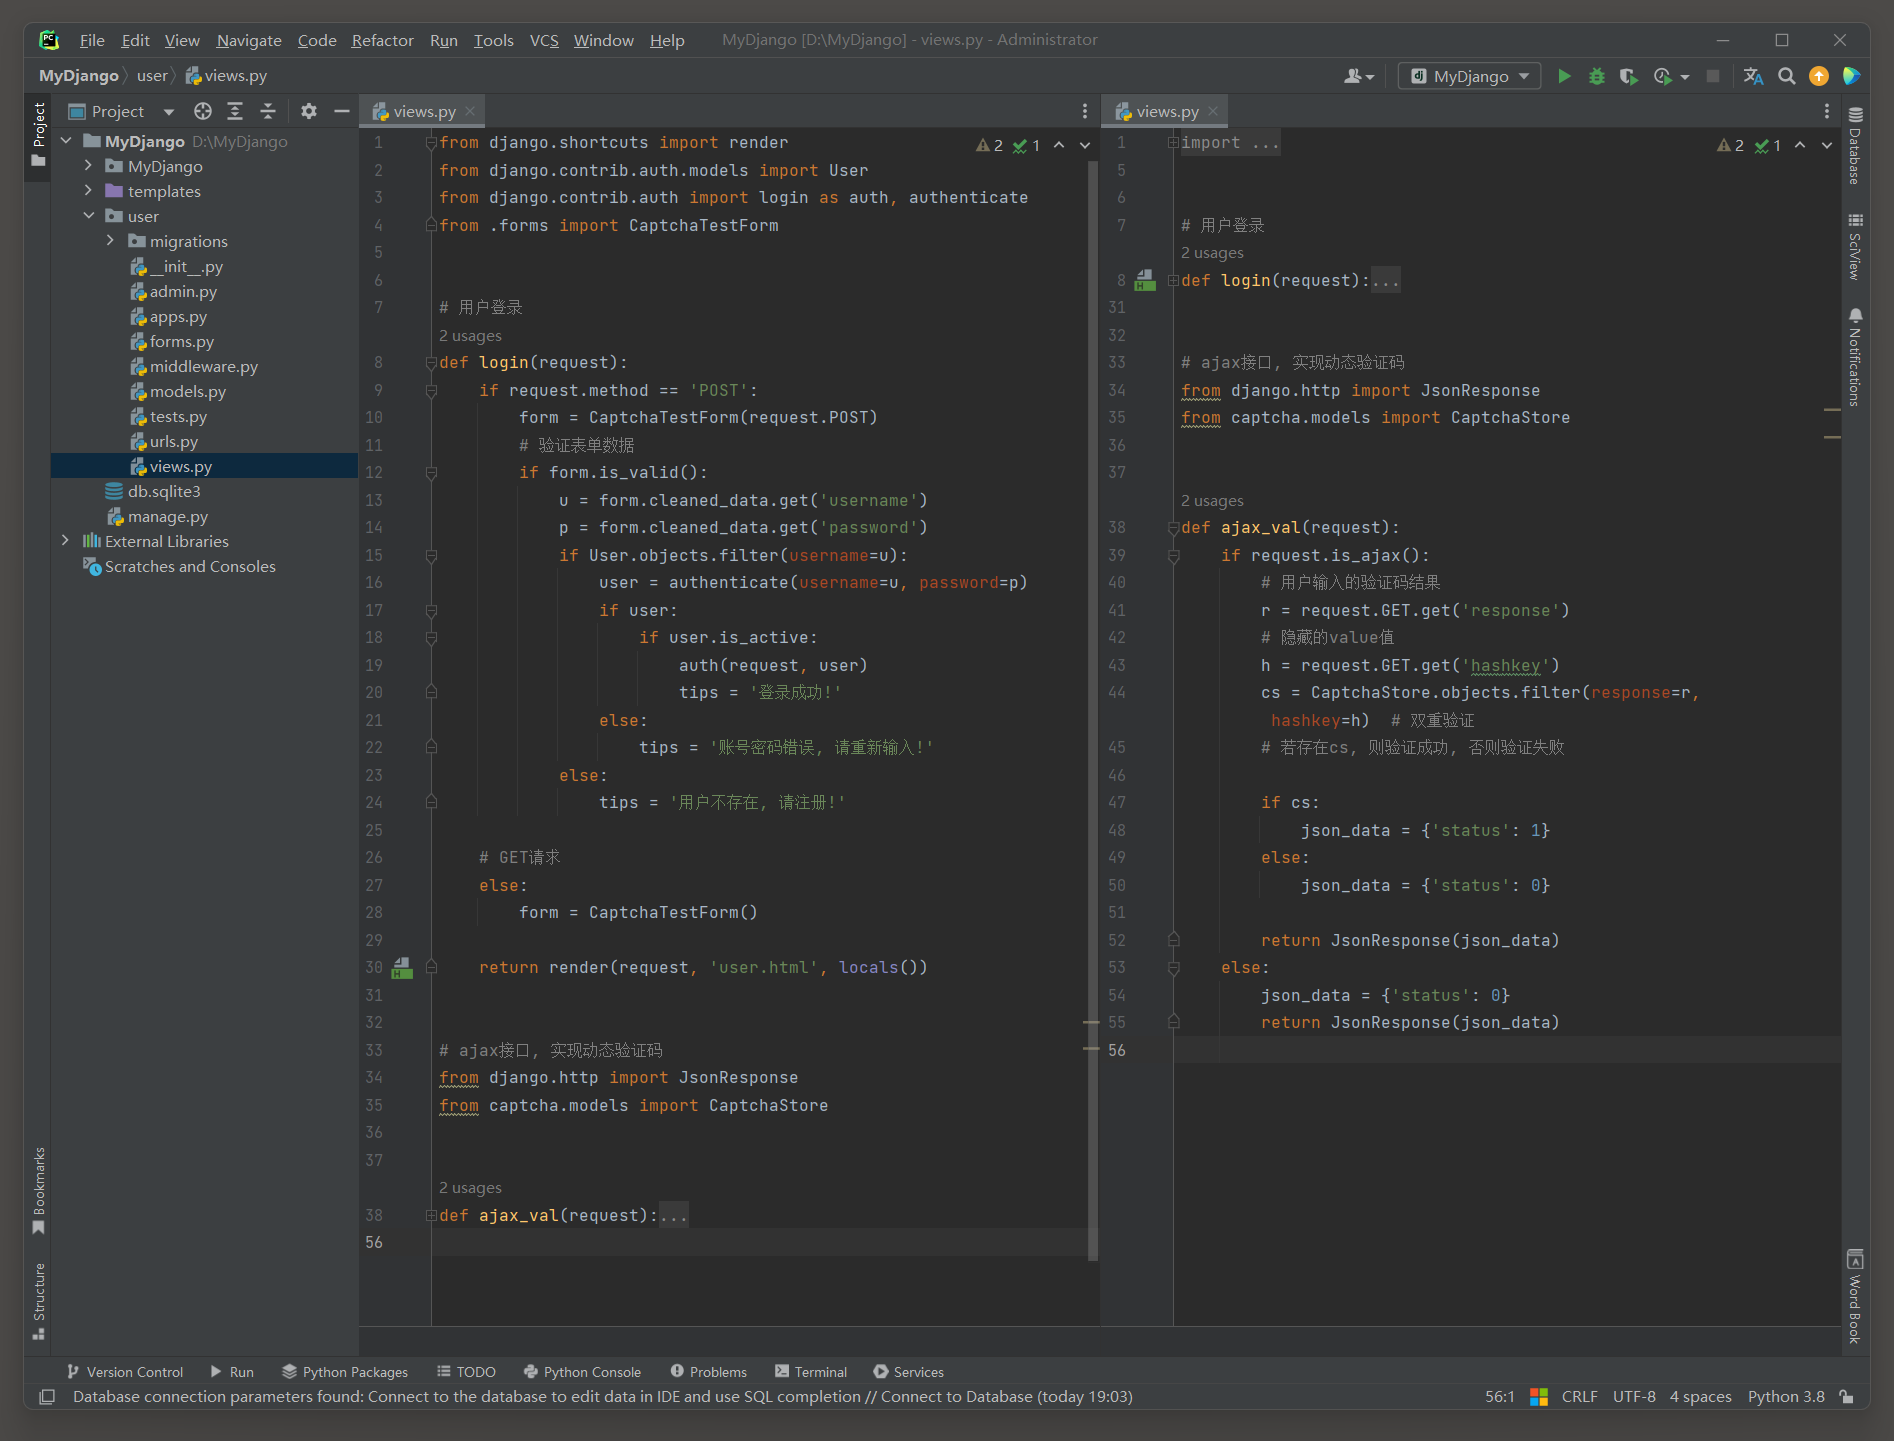Click the orange IDE update arrow icon
The width and height of the screenshot is (1894, 1441).
point(1819,76)
